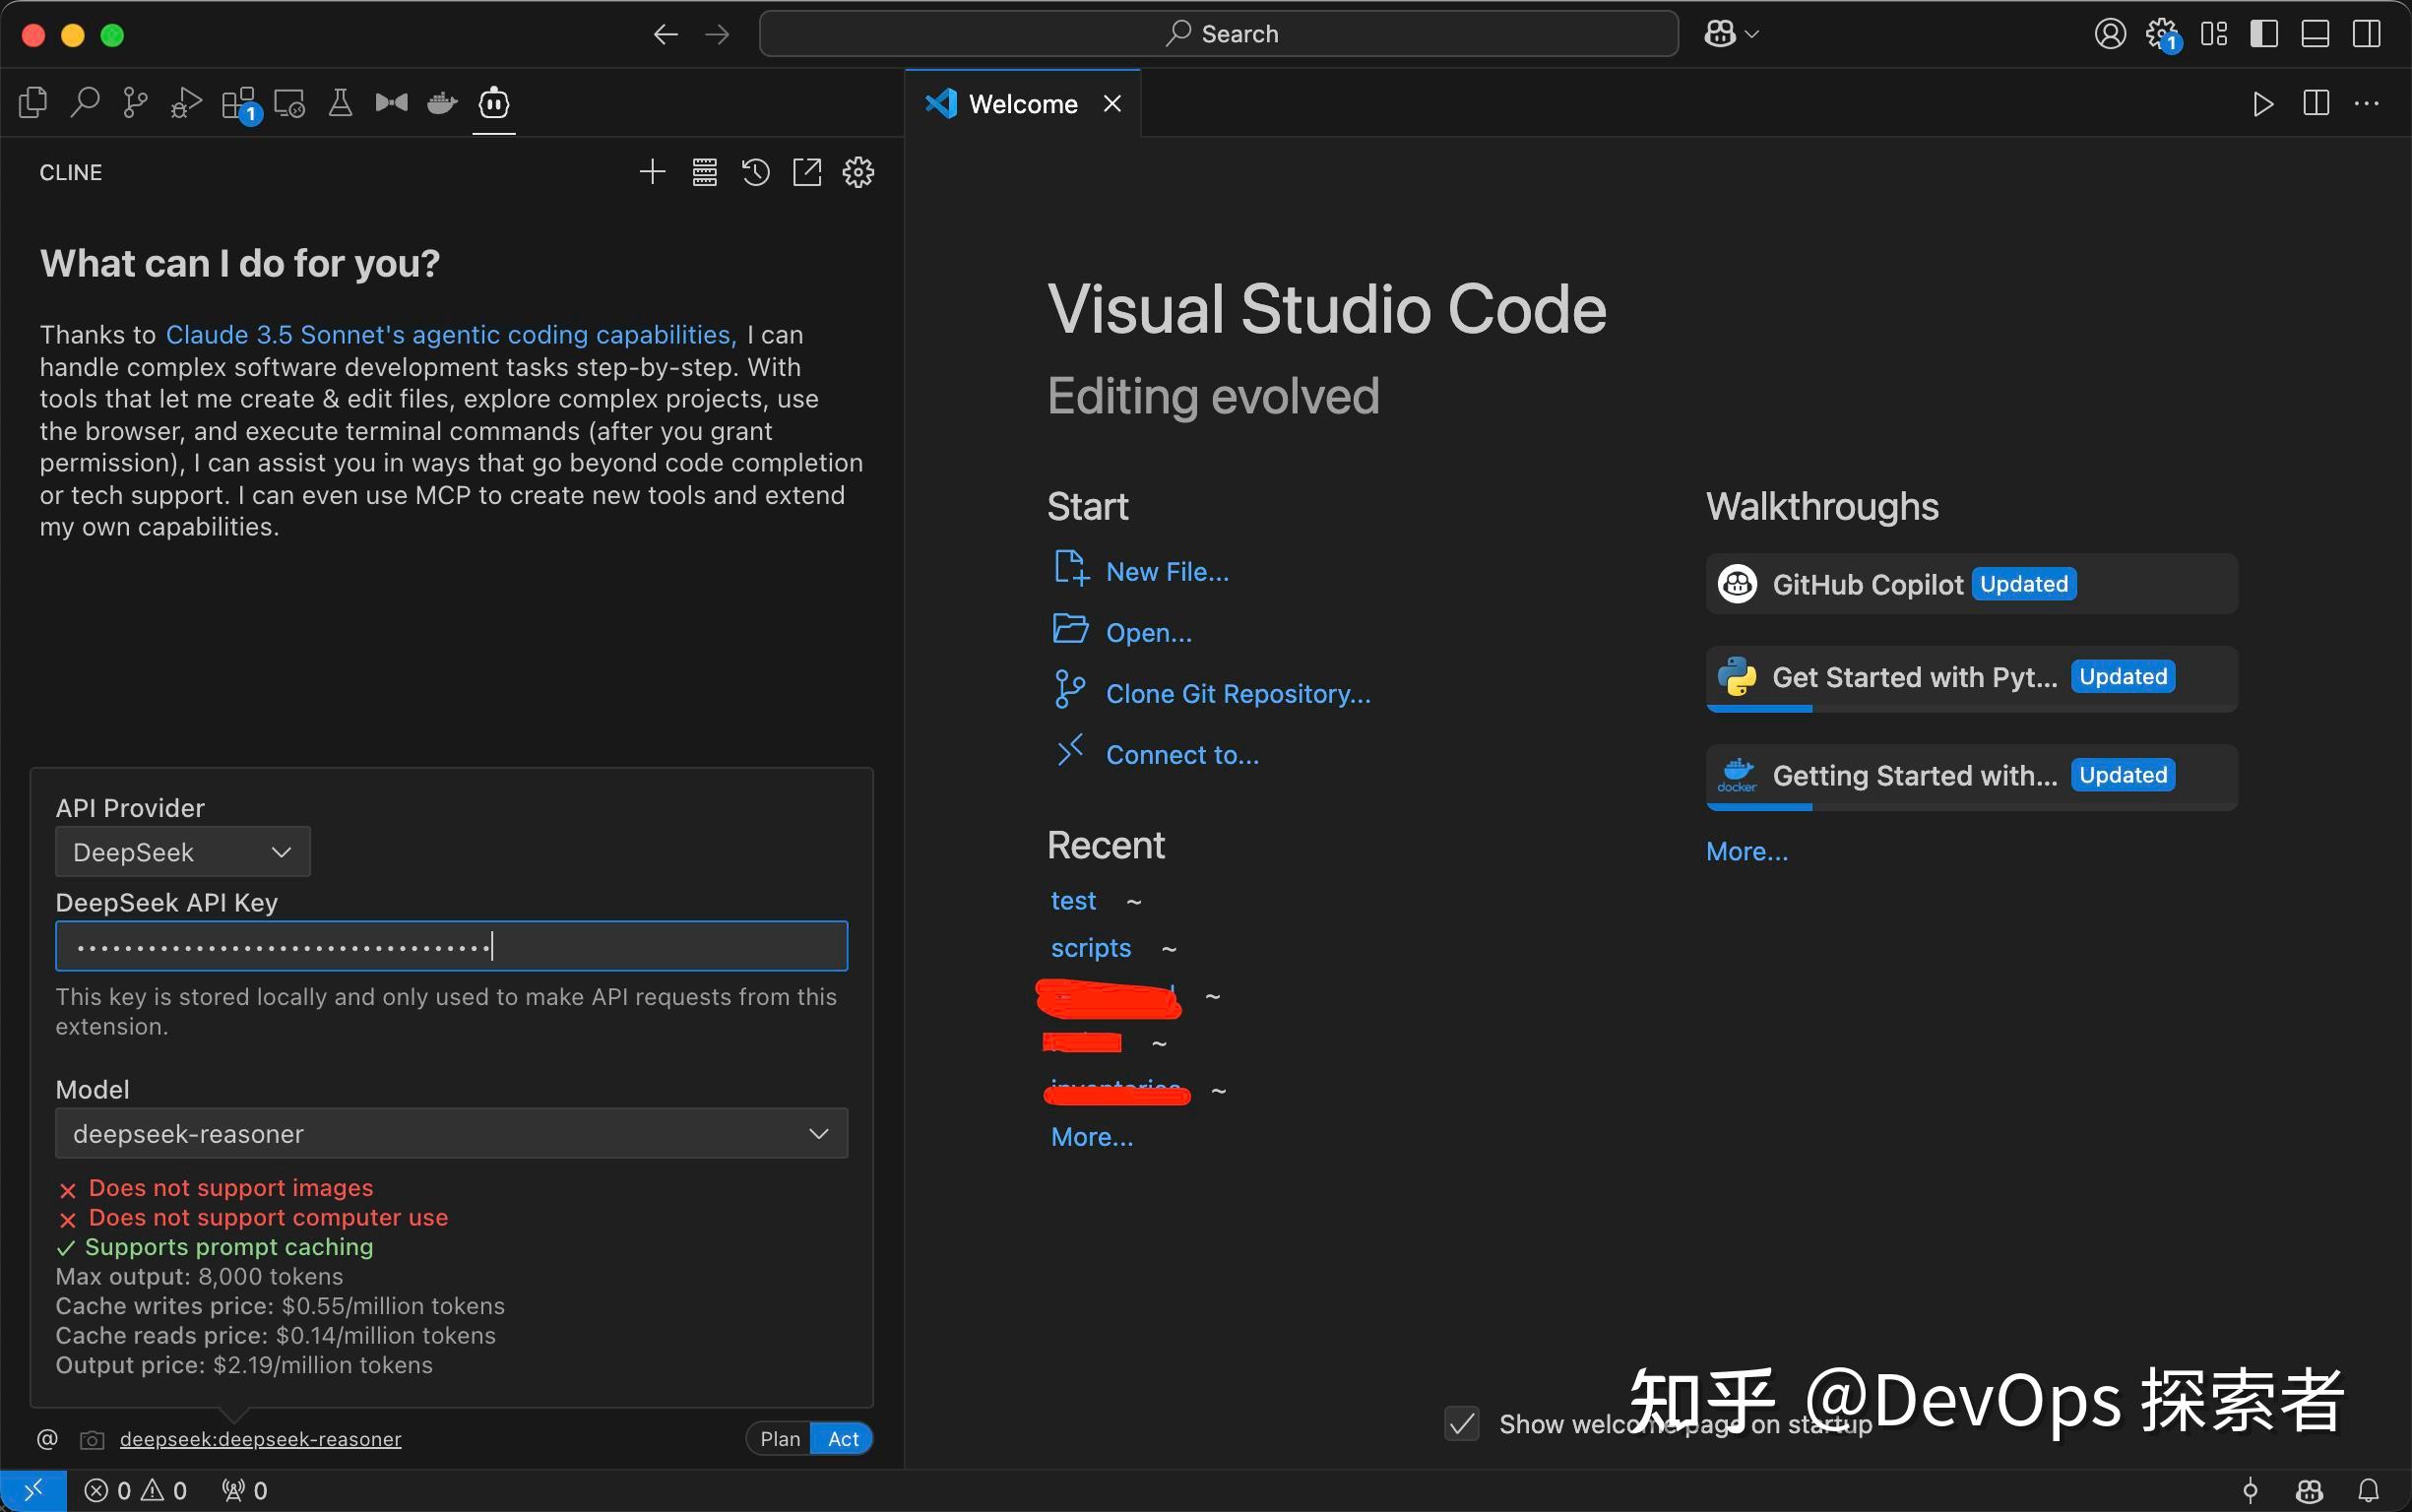Open the Cline robot extension in the sidebar
The height and width of the screenshot is (1512, 2412).
point(492,103)
